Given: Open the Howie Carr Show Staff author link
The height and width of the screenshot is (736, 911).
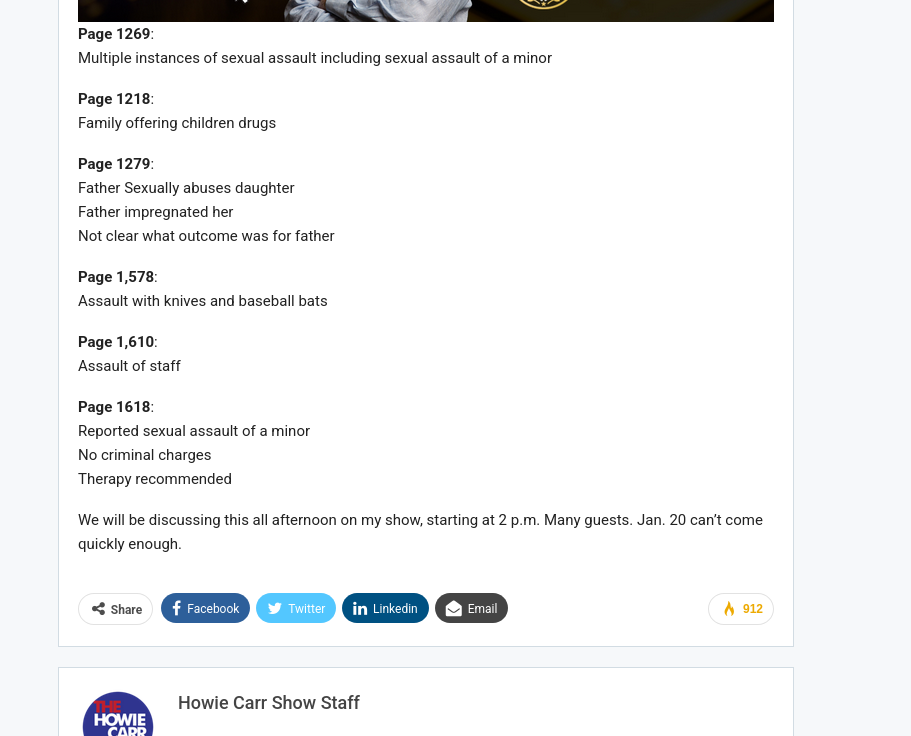Looking at the screenshot, I should coord(268,703).
